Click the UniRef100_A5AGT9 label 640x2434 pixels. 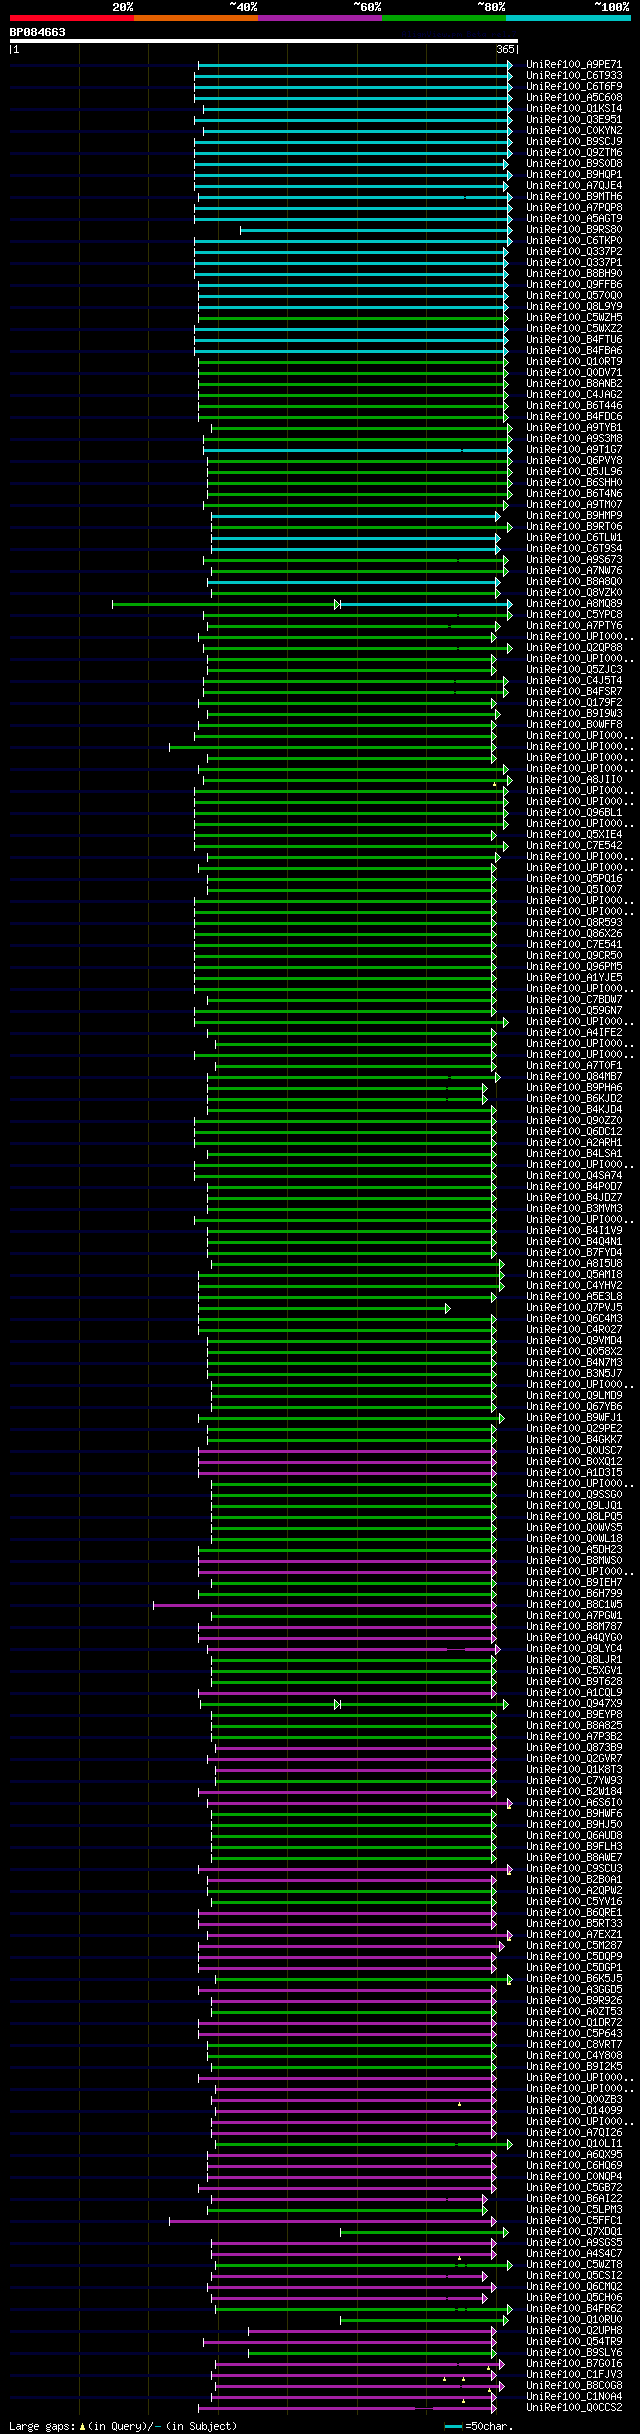574,219
